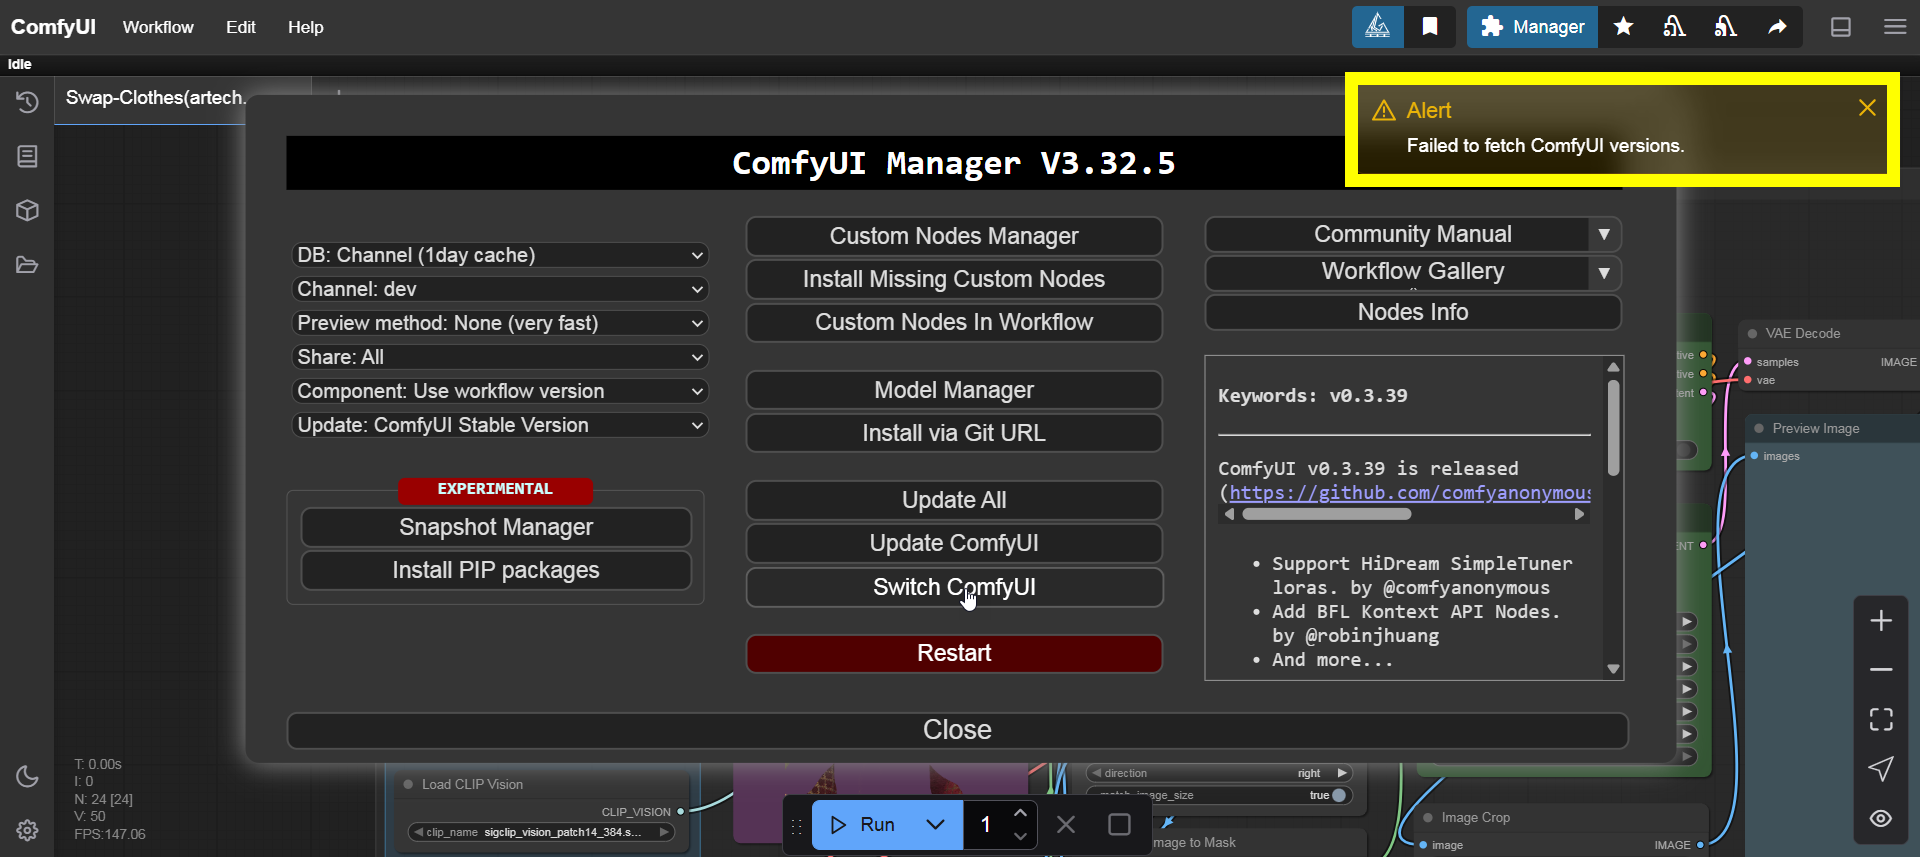Open the Help menu
Screen dimensions: 1920x857
(305, 27)
